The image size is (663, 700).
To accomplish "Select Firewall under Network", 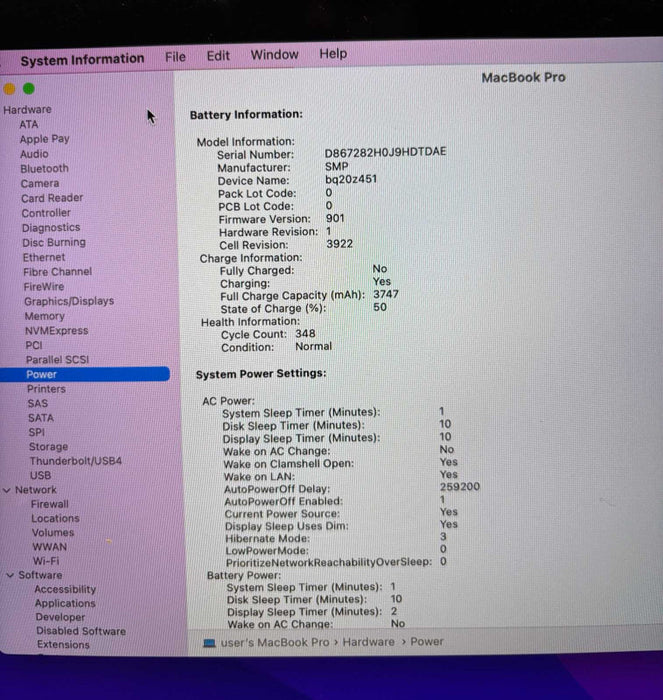I will (x=50, y=504).
